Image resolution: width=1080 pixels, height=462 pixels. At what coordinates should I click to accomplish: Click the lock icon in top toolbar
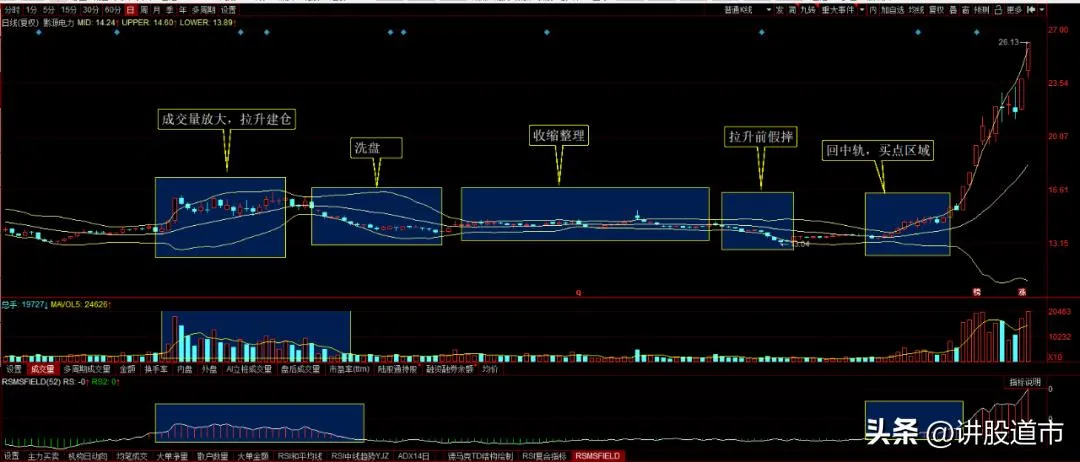point(997,10)
